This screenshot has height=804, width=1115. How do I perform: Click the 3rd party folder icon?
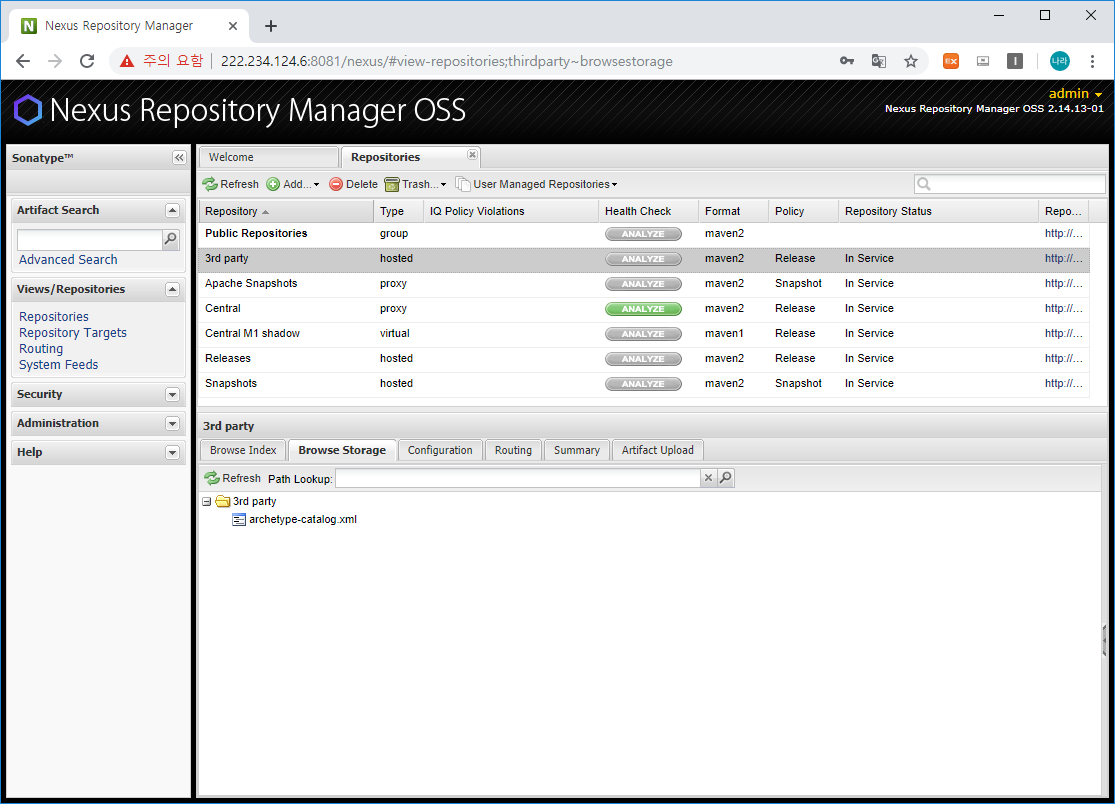coord(223,501)
